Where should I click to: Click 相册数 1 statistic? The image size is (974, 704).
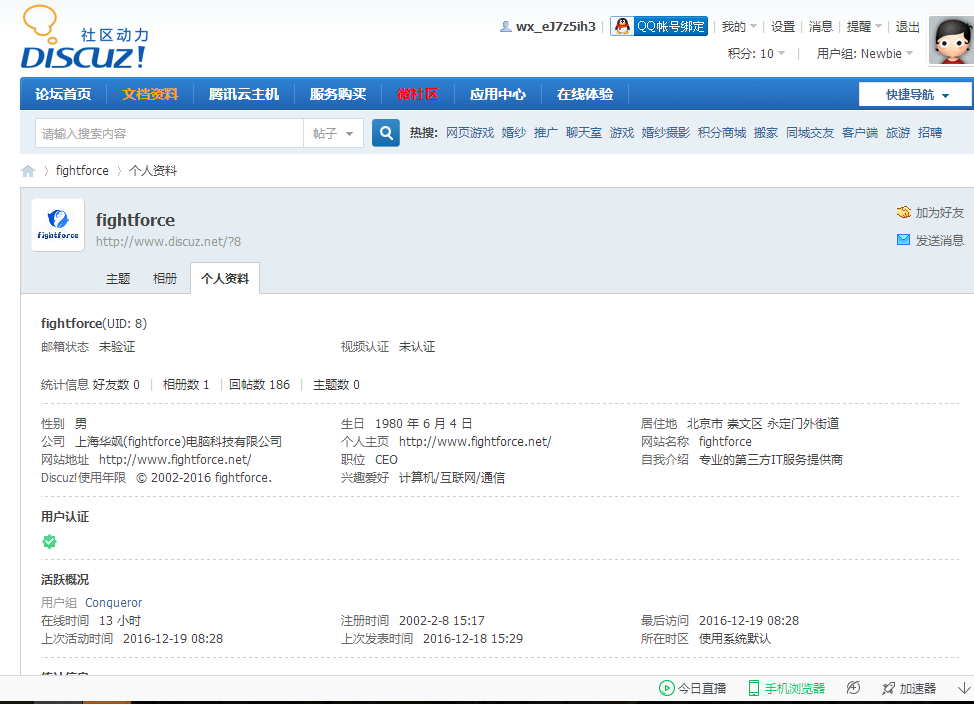tap(186, 385)
